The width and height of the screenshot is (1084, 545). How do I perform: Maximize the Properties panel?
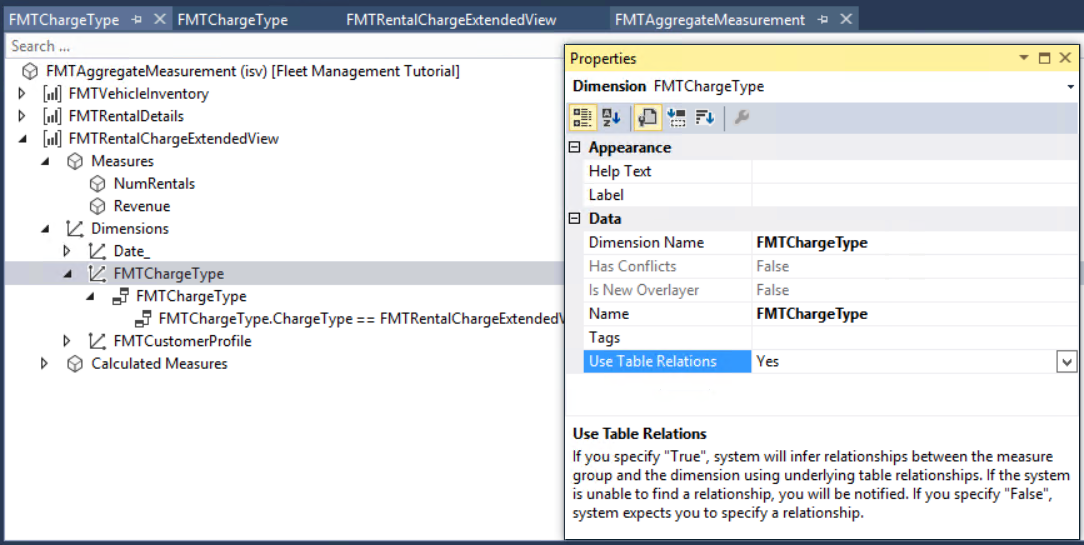[1045, 58]
